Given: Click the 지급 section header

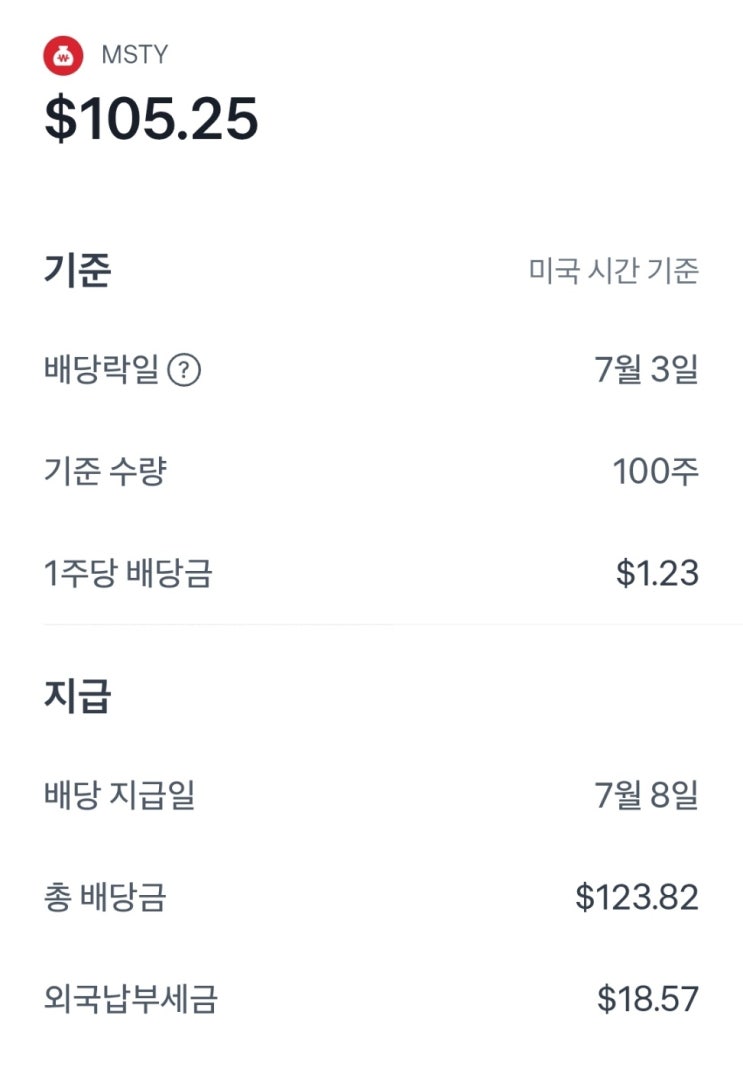Looking at the screenshot, I should click(77, 696).
